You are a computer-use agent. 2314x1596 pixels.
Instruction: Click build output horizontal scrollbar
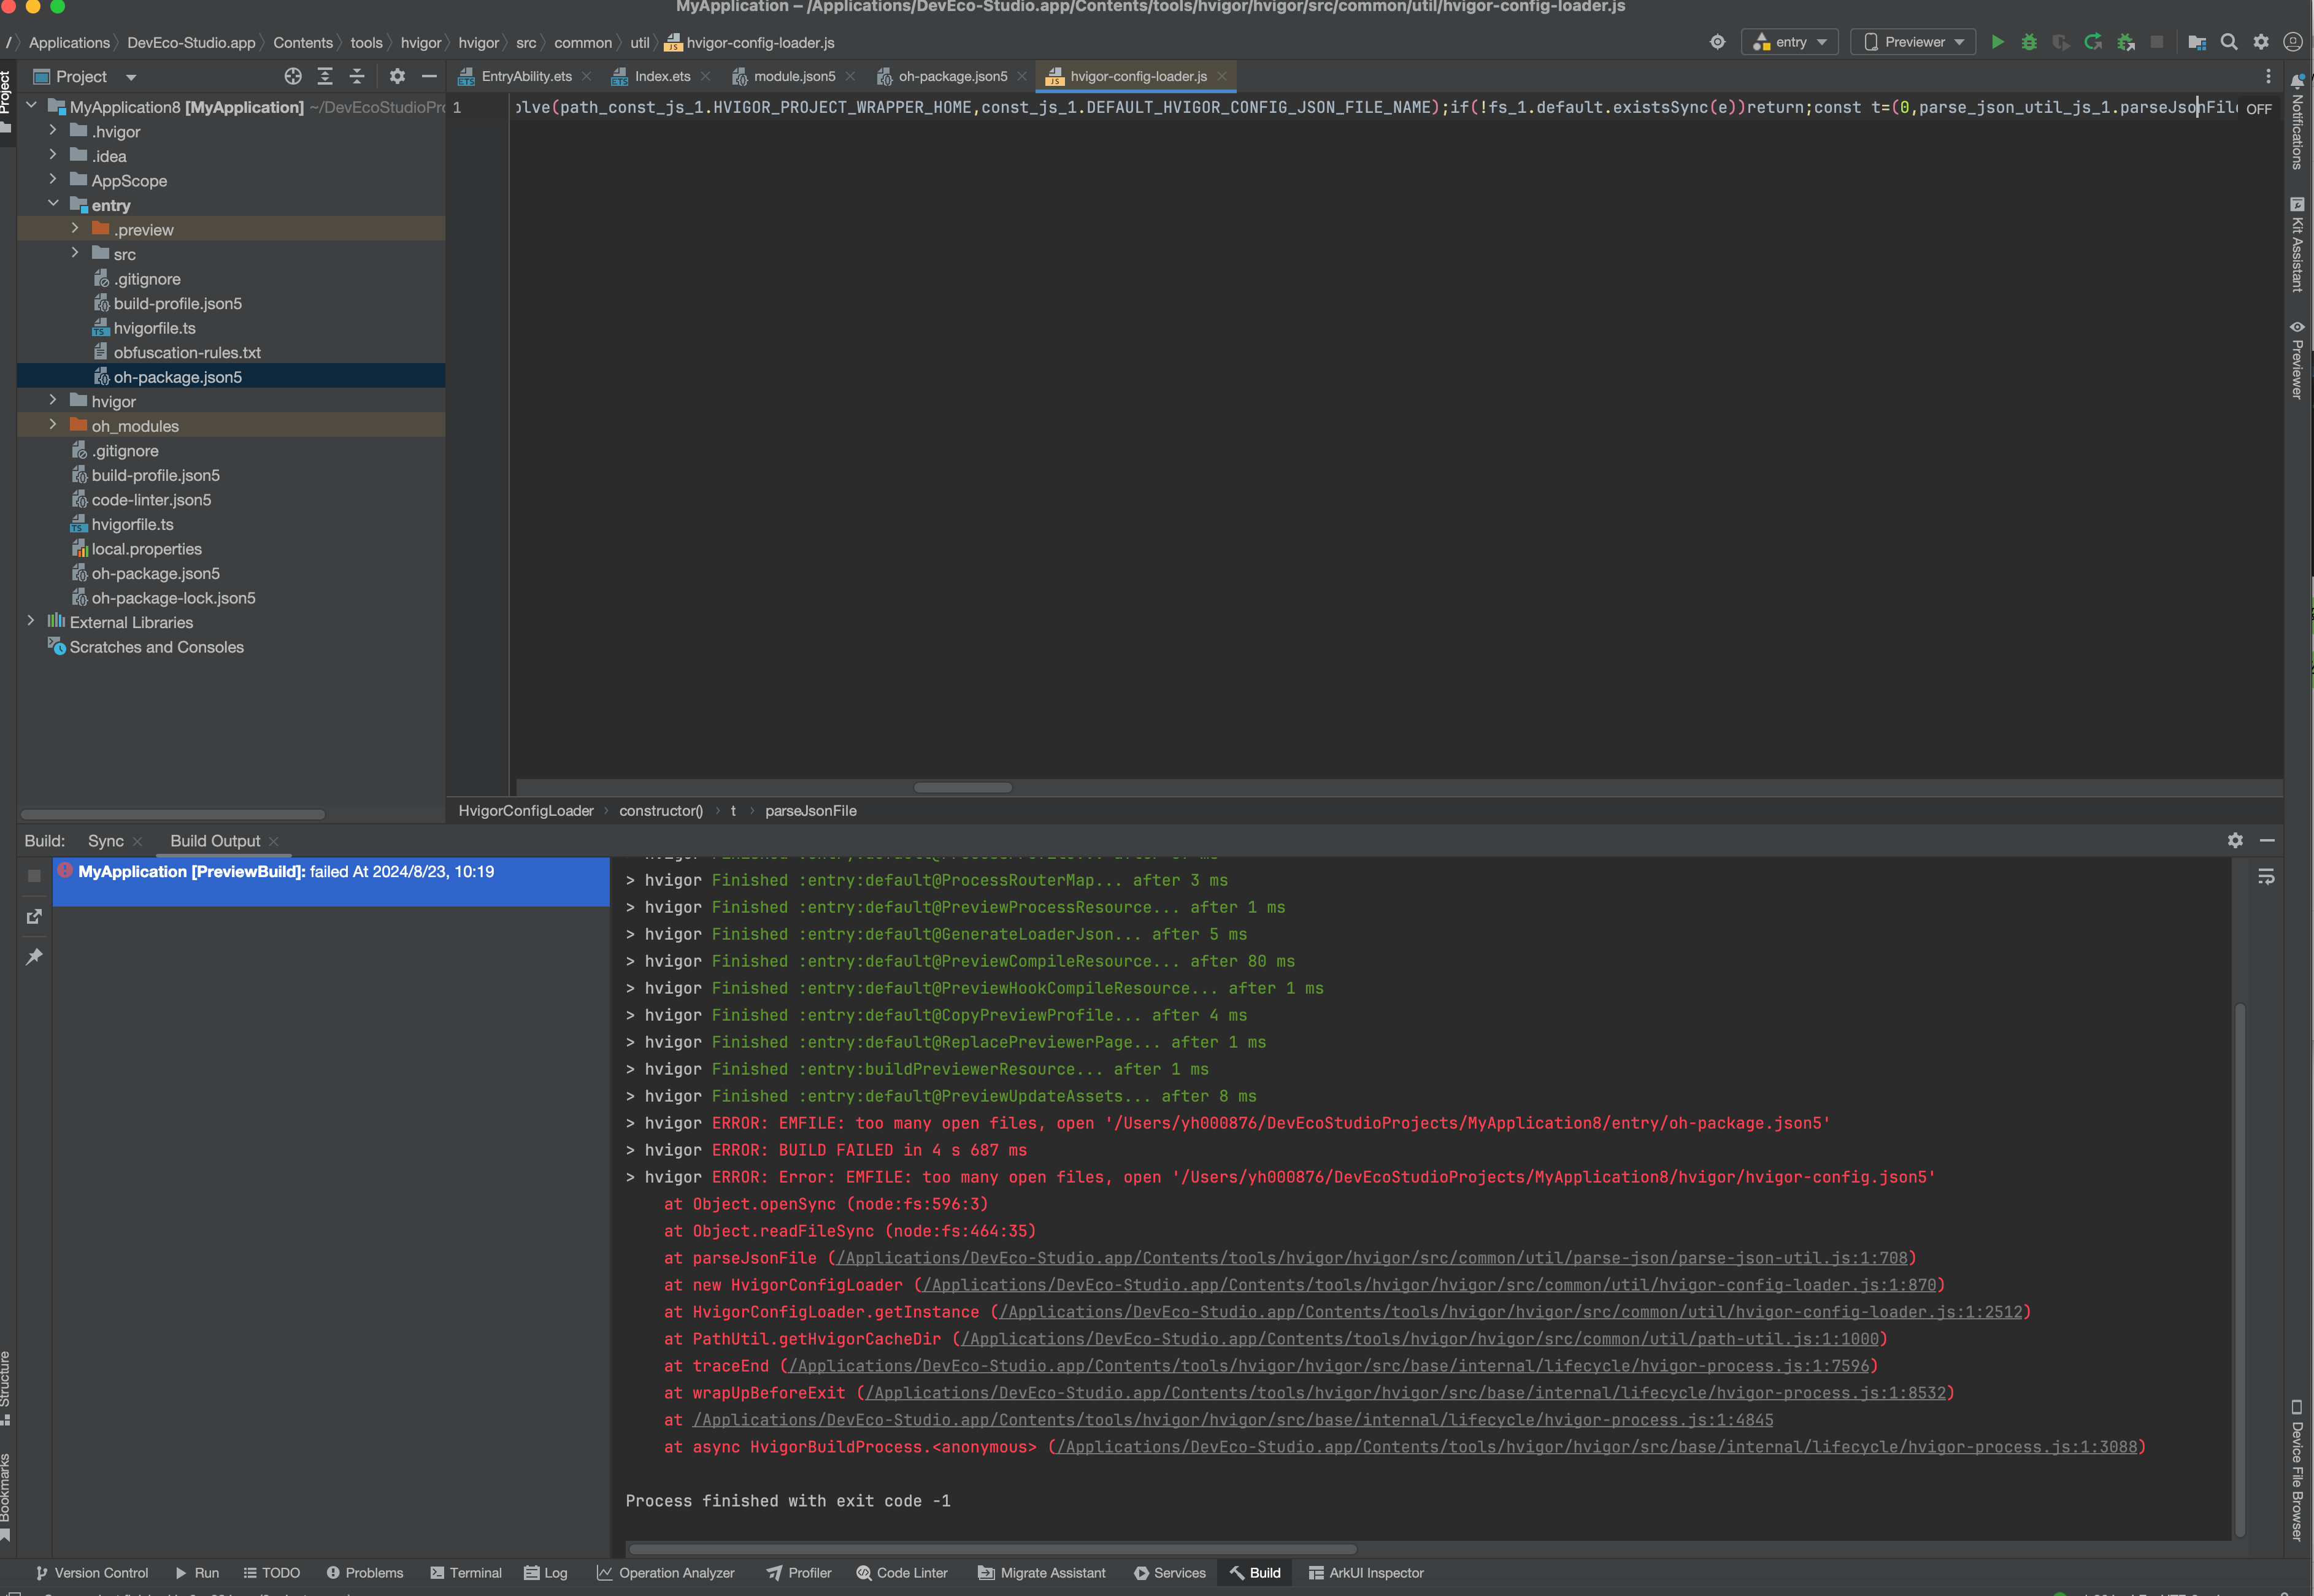[x=992, y=1550]
